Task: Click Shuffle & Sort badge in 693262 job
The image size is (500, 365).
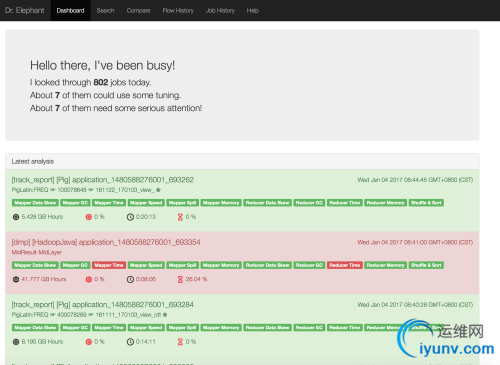Action: 426,203
